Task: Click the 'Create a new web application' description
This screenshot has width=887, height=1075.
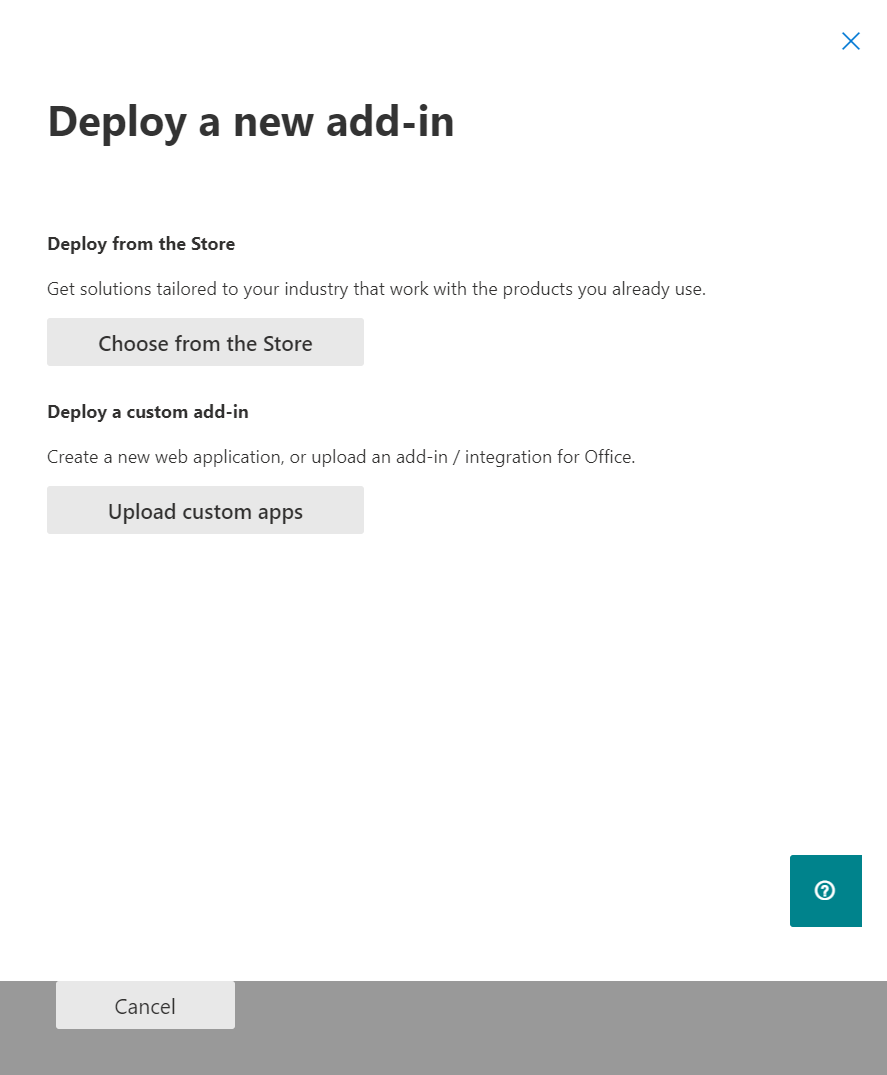Action: click(x=340, y=457)
